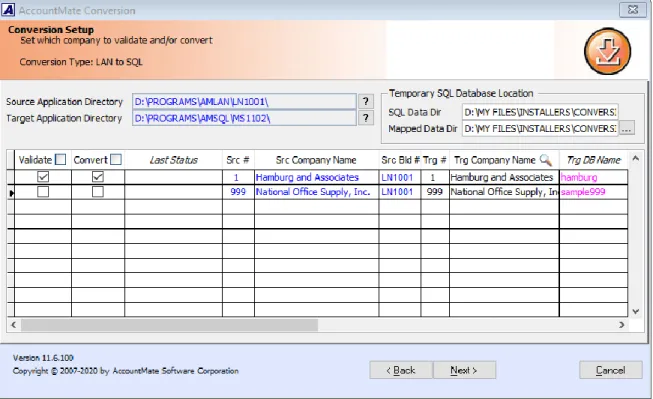The image size is (653, 399).
Task: Close the AccountMate Conversion window
Action: coord(633,9)
